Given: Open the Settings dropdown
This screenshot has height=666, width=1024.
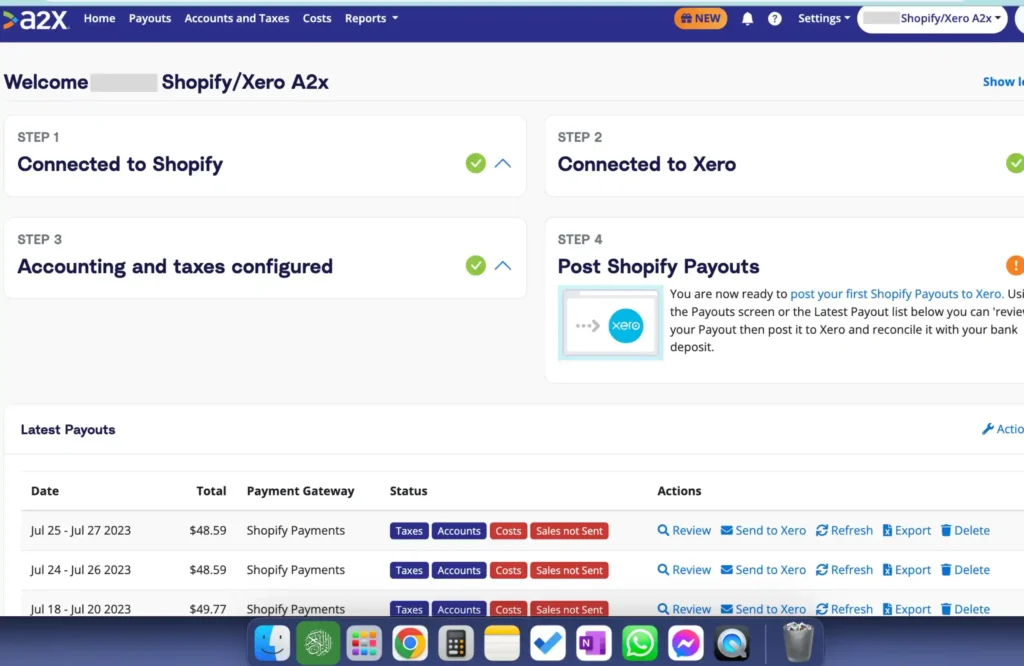Looking at the screenshot, I should [824, 18].
